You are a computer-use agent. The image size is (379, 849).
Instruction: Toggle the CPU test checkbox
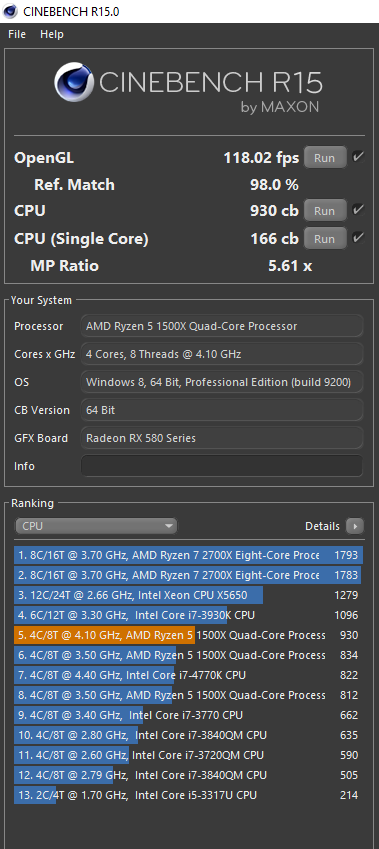click(x=357, y=210)
